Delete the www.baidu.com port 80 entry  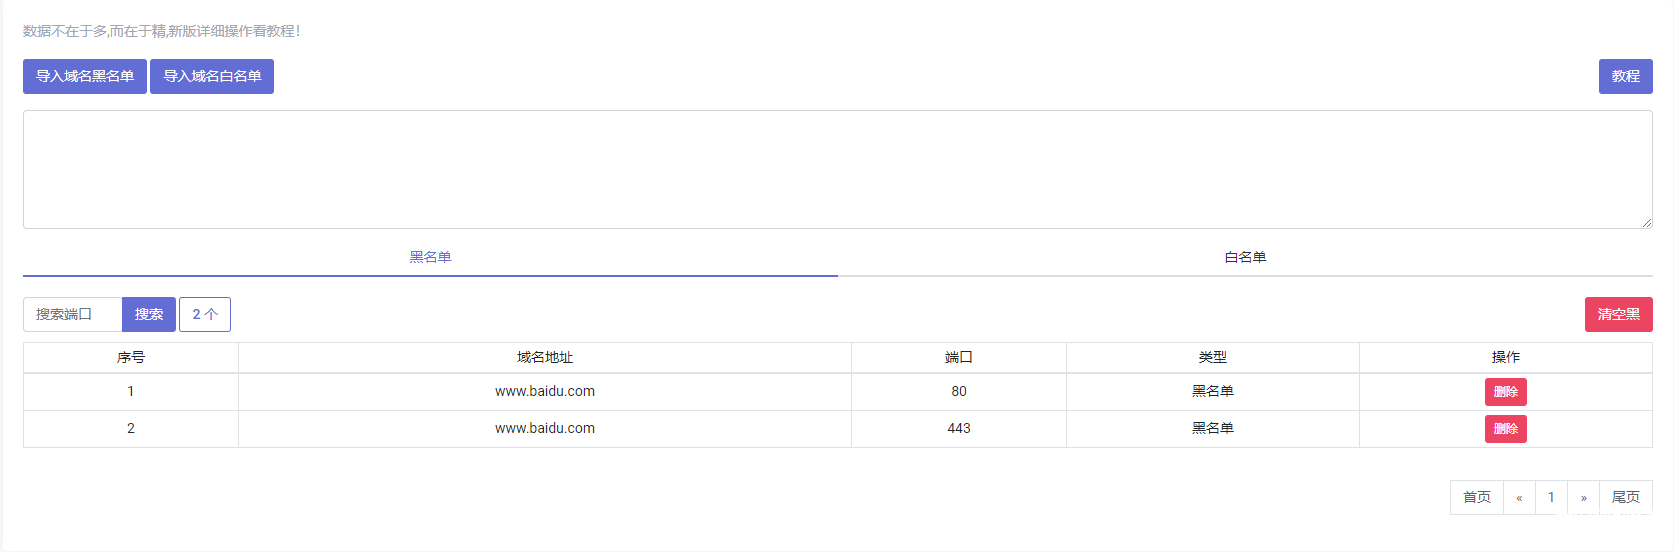pyautogui.click(x=1505, y=392)
